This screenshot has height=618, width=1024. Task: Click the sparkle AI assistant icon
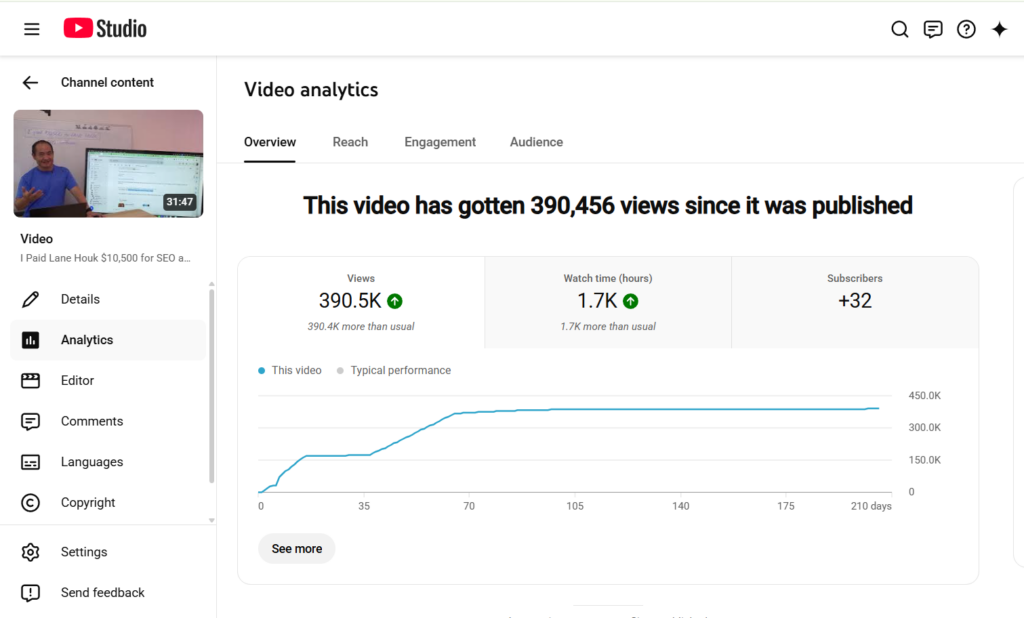point(999,29)
